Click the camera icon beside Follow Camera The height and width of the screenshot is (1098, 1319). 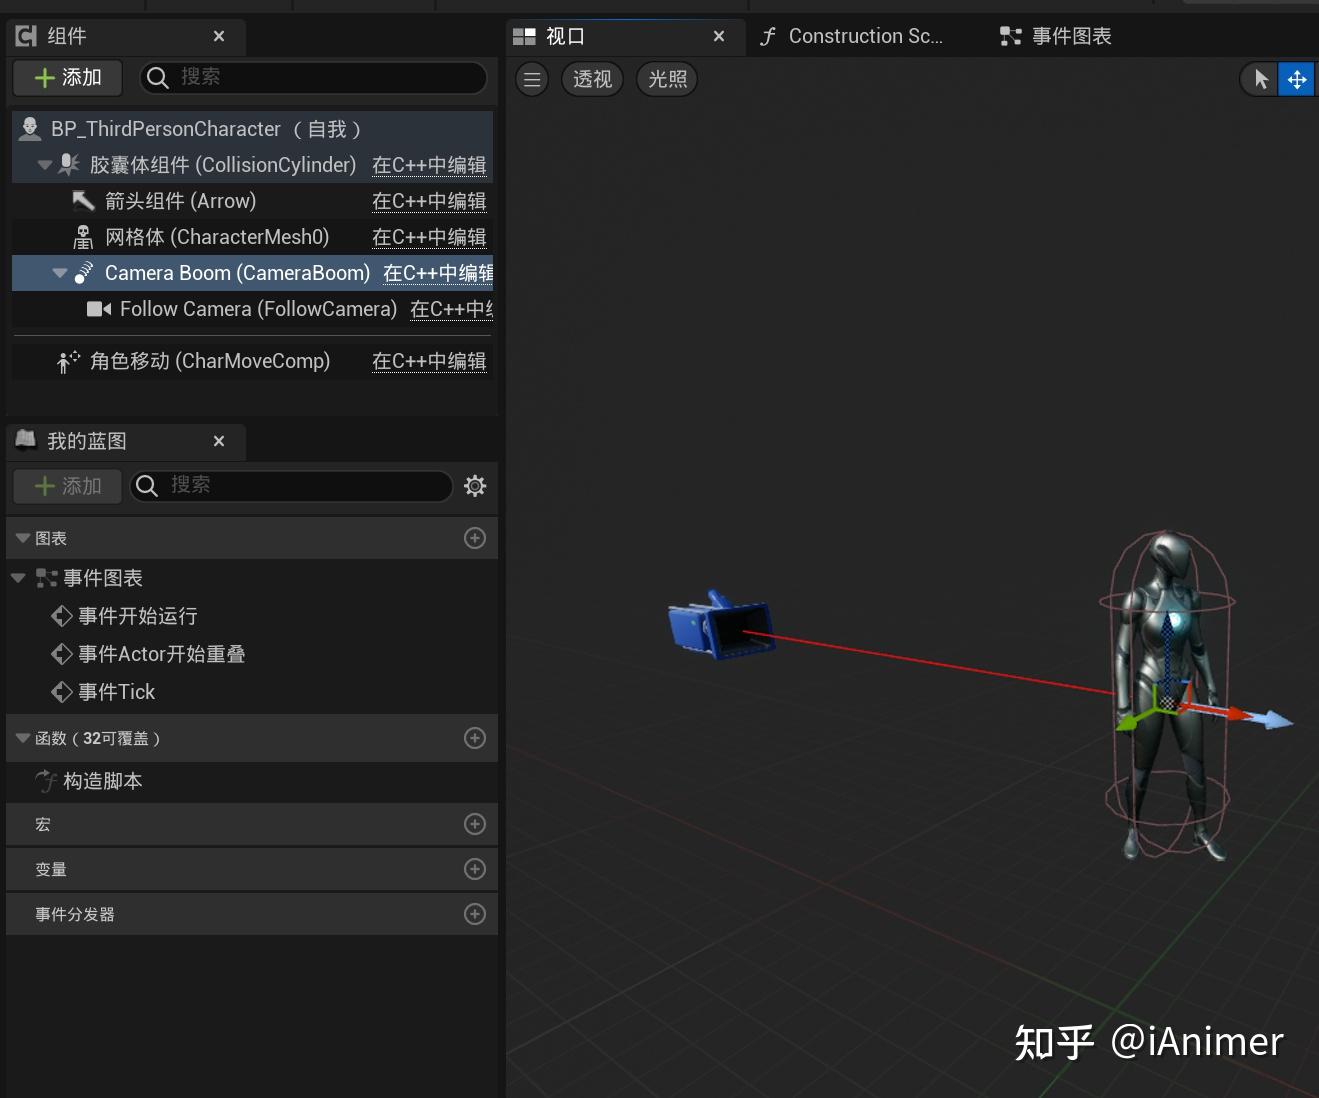point(99,309)
